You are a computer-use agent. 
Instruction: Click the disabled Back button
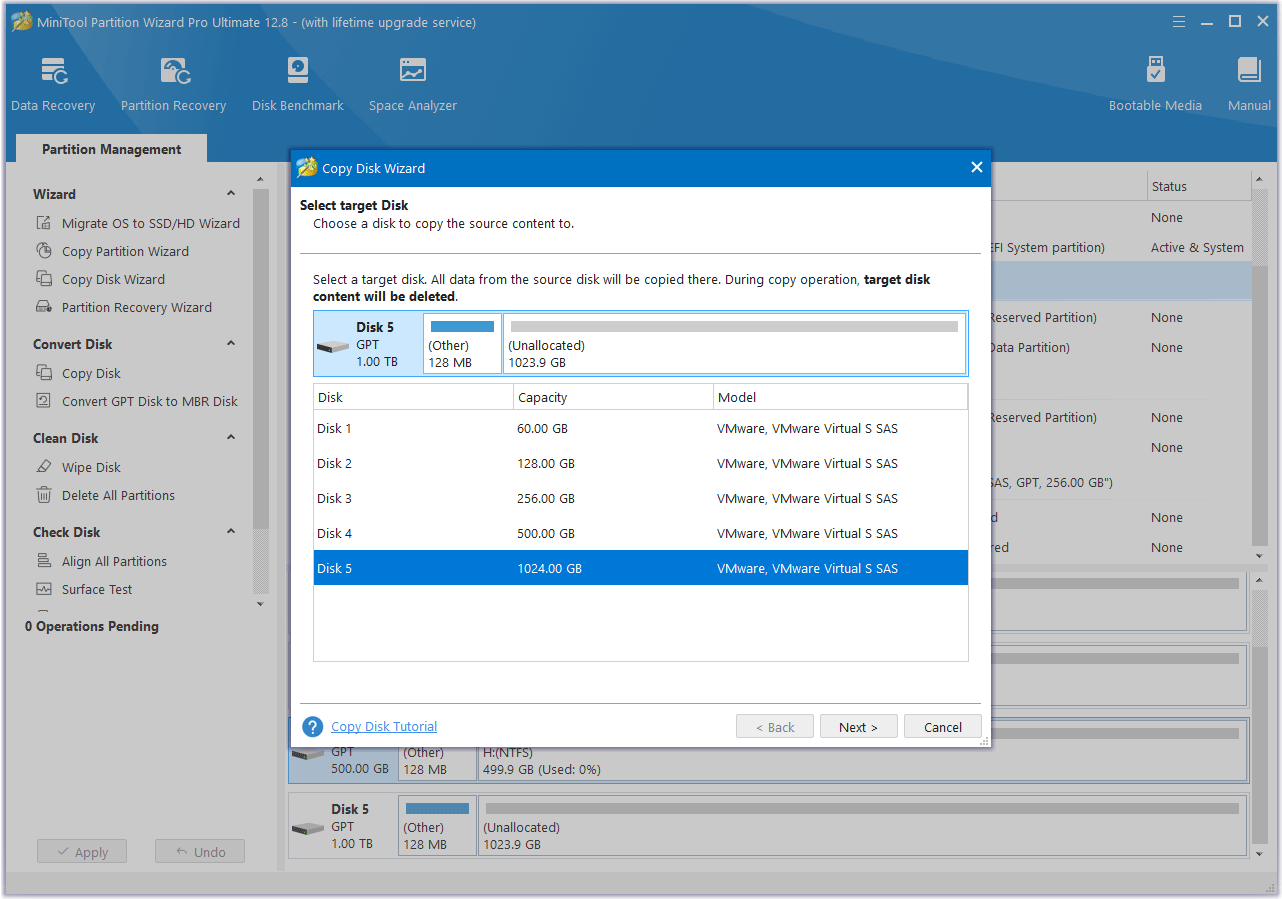(775, 727)
